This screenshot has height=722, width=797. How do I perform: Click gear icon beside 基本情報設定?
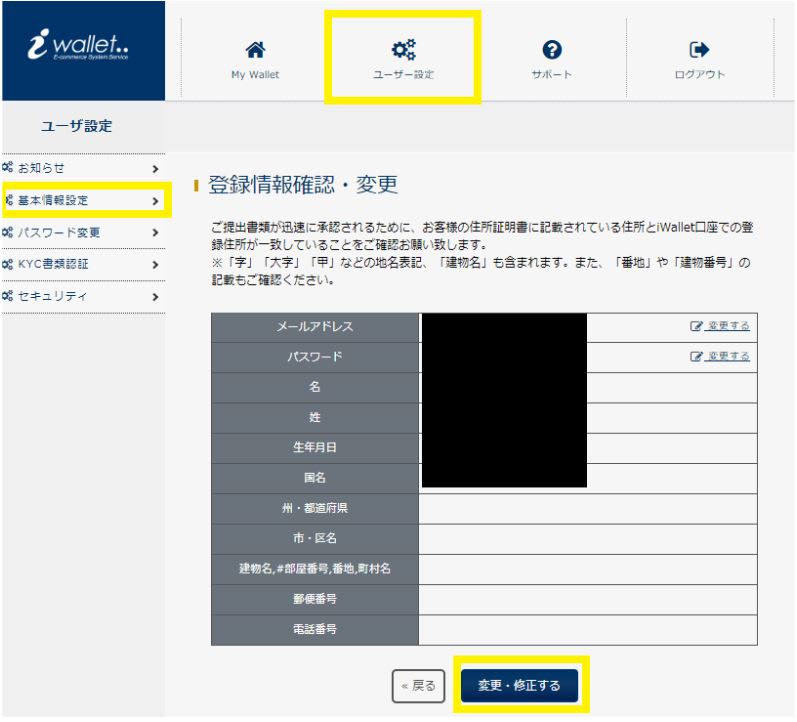[9, 199]
